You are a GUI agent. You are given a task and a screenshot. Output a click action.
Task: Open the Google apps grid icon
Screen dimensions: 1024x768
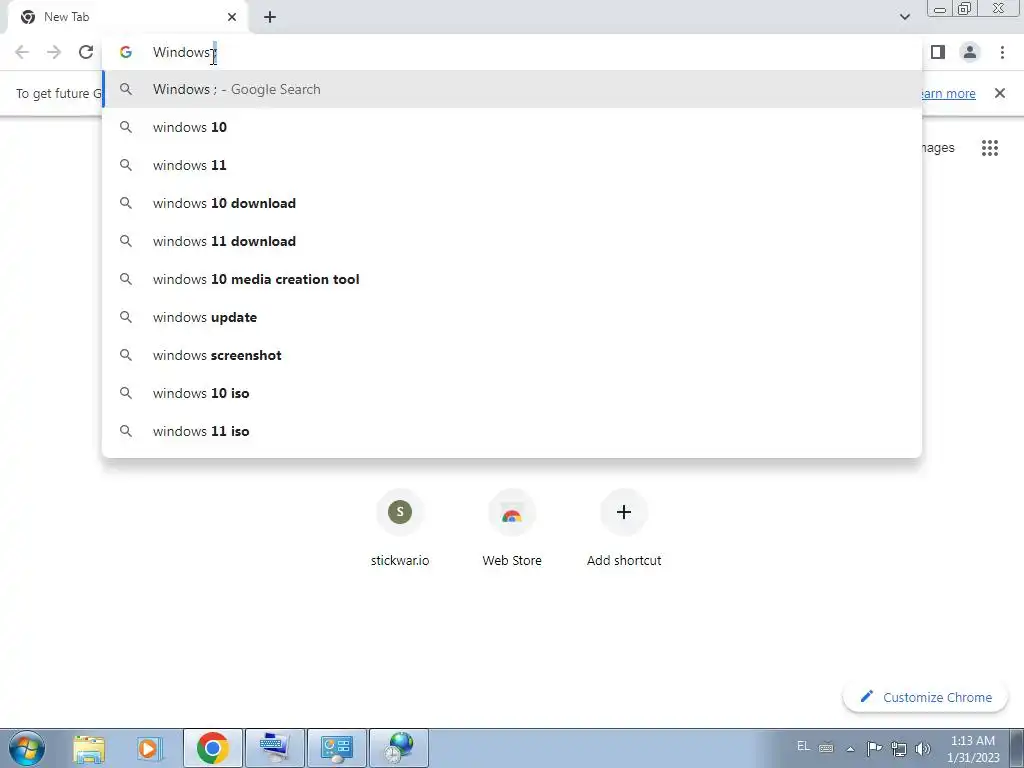click(989, 148)
